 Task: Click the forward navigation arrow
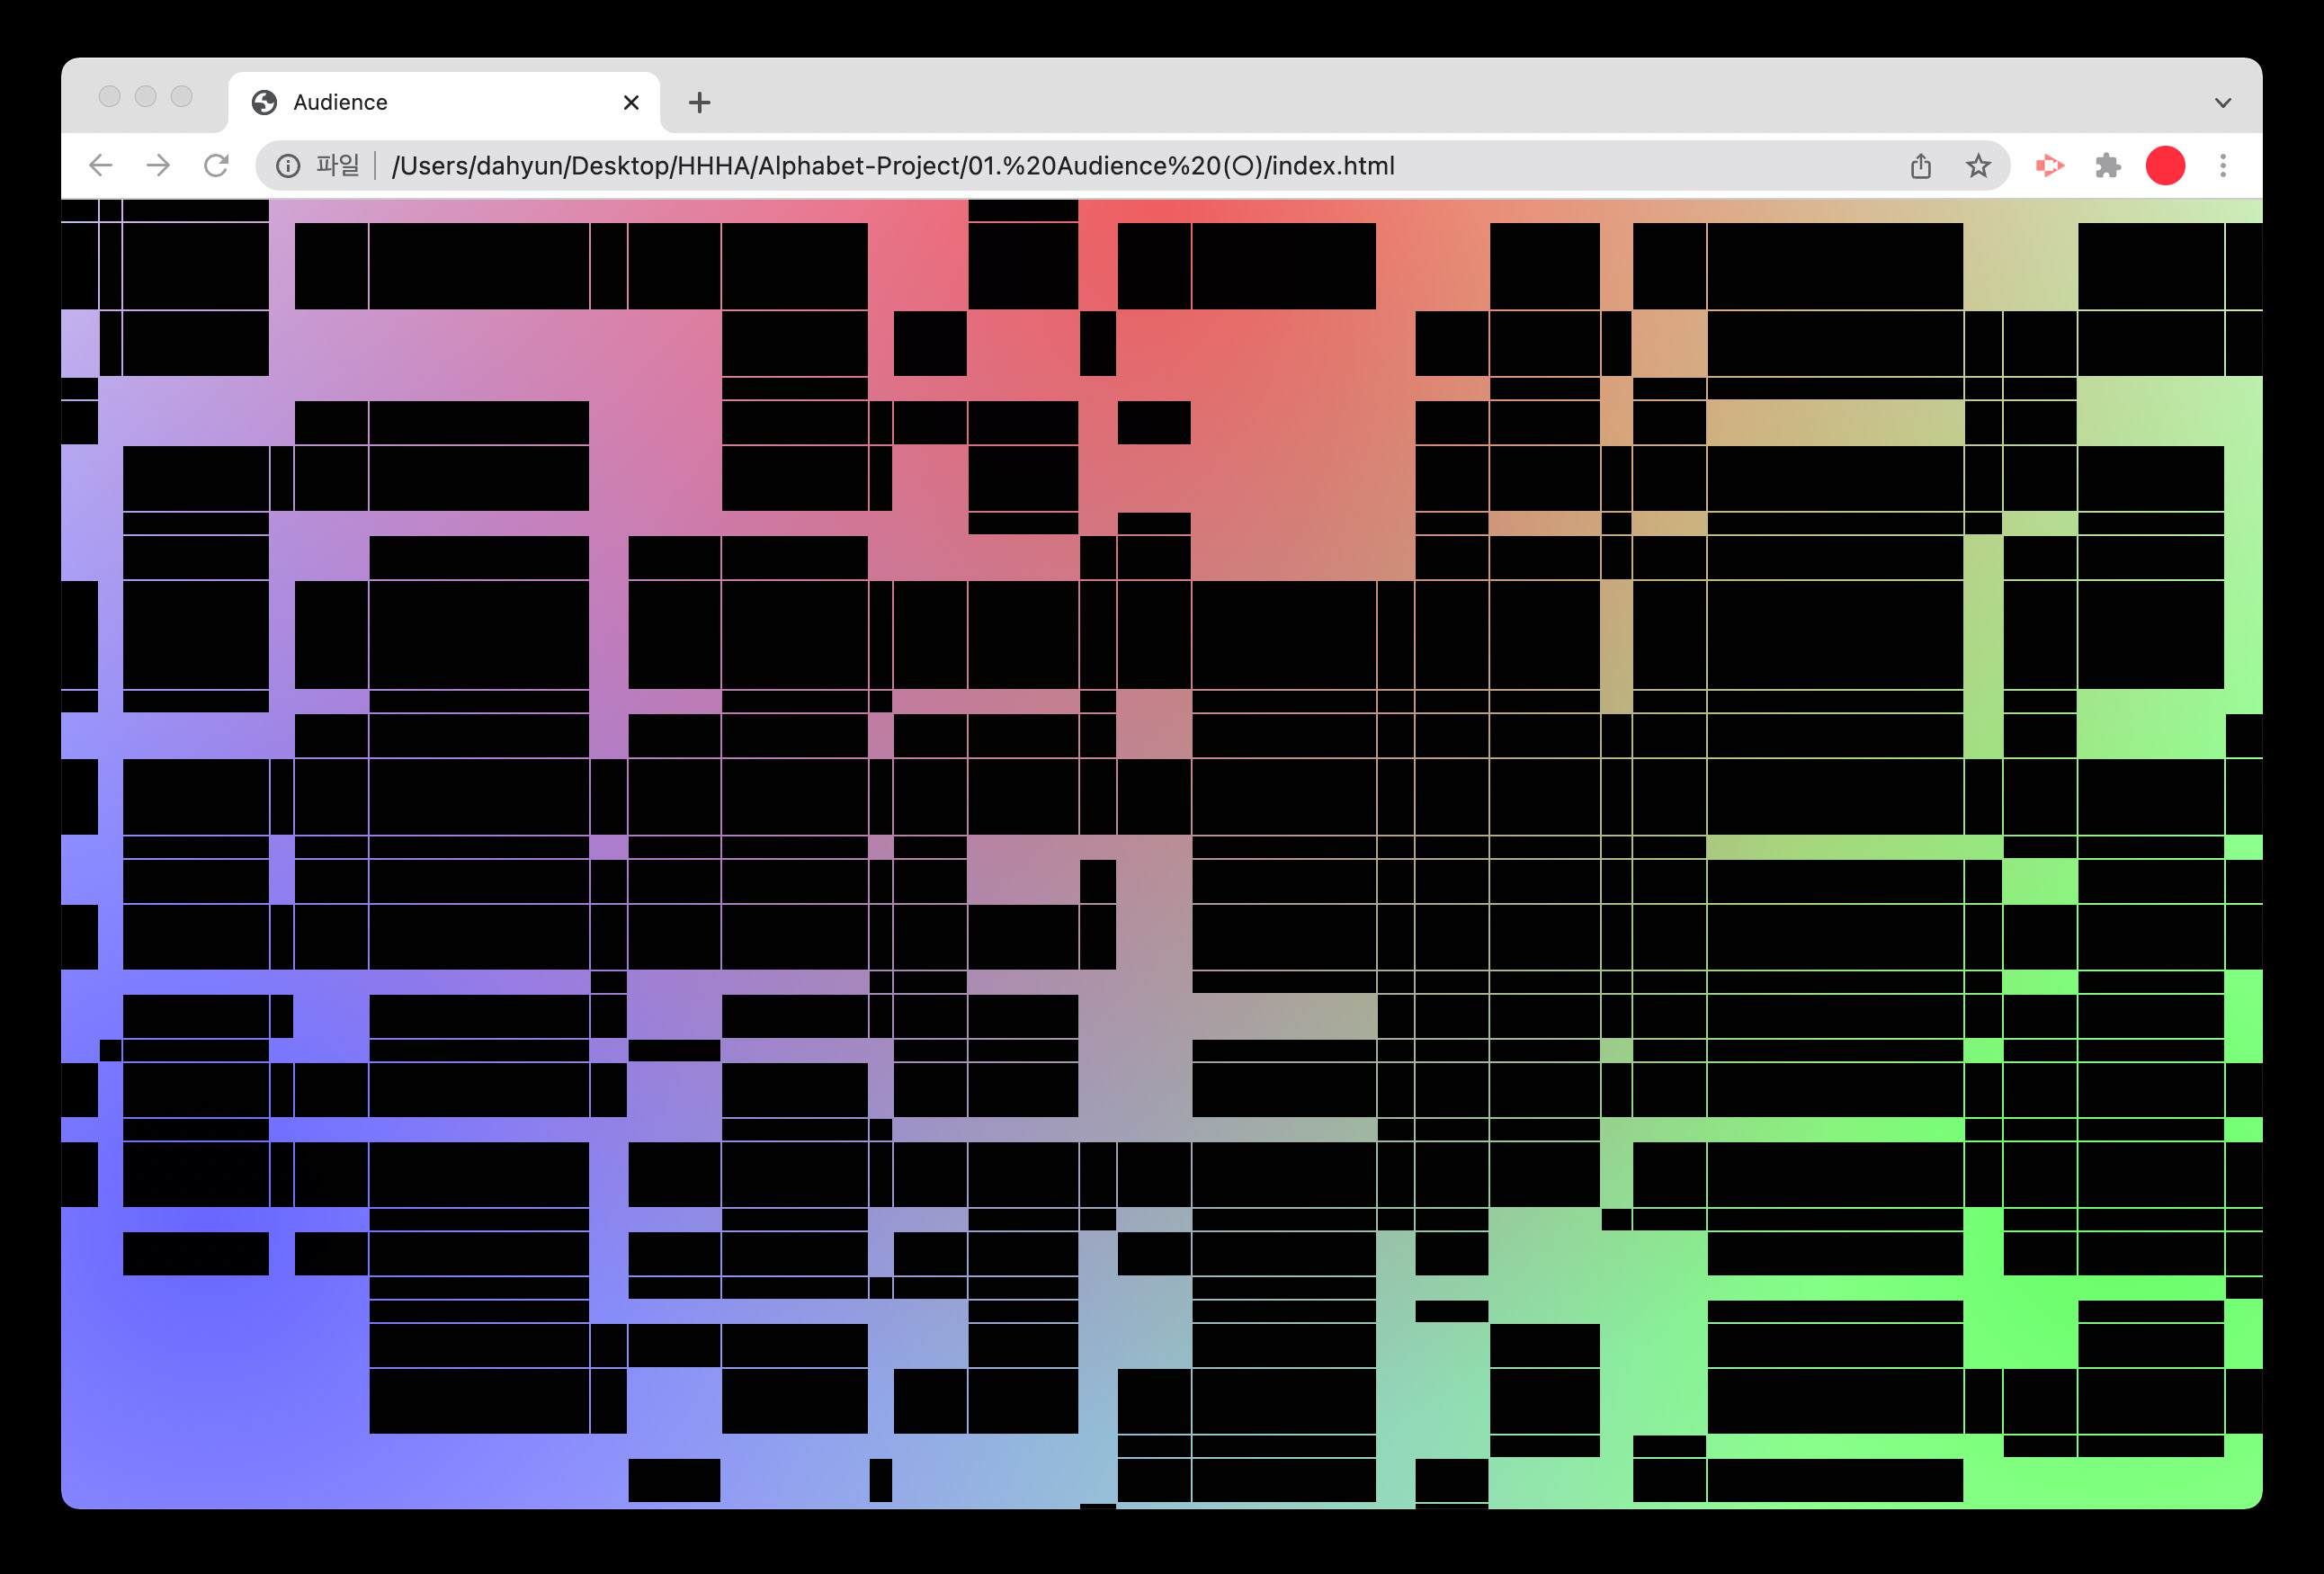click(x=158, y=166)
